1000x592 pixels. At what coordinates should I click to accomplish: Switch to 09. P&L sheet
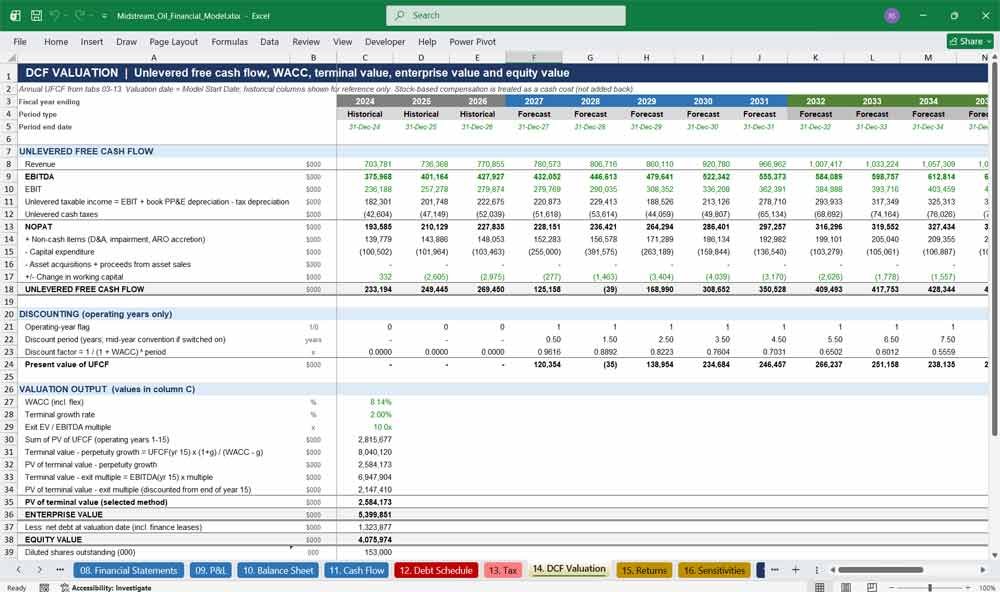point(210,570)
